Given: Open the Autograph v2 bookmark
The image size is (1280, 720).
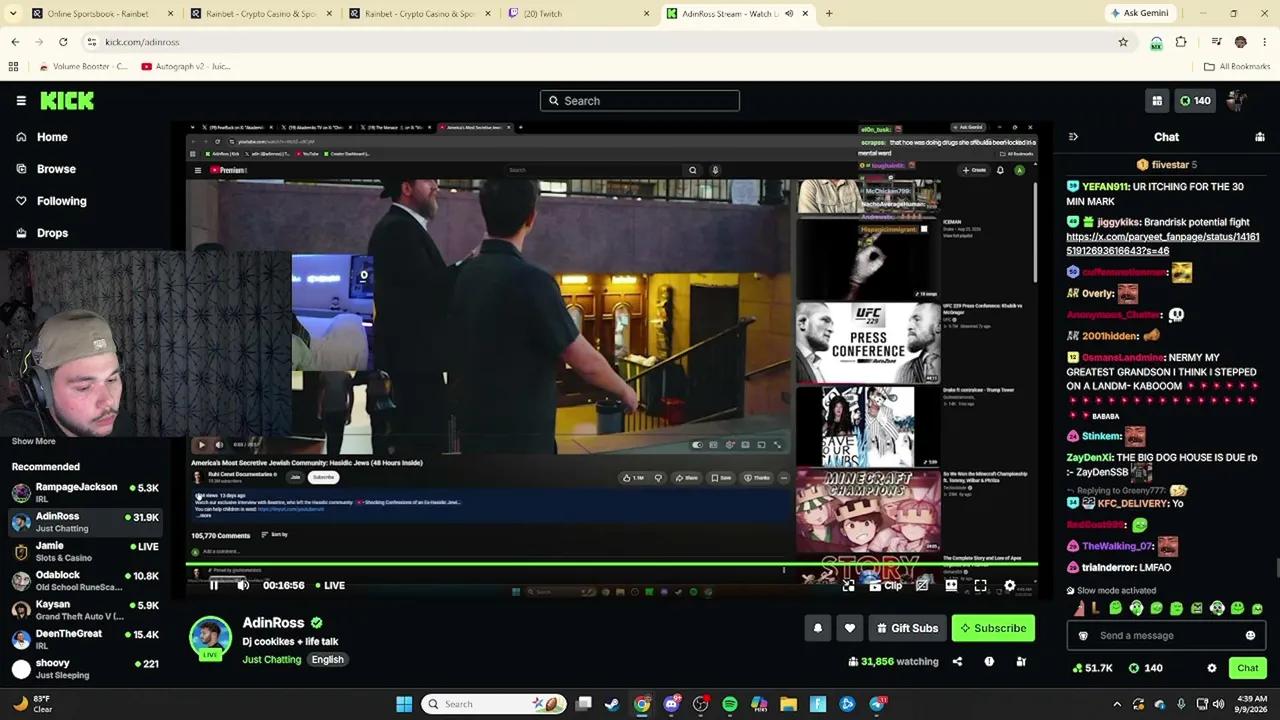Looking at the screenshot, I should coord(186,66).
